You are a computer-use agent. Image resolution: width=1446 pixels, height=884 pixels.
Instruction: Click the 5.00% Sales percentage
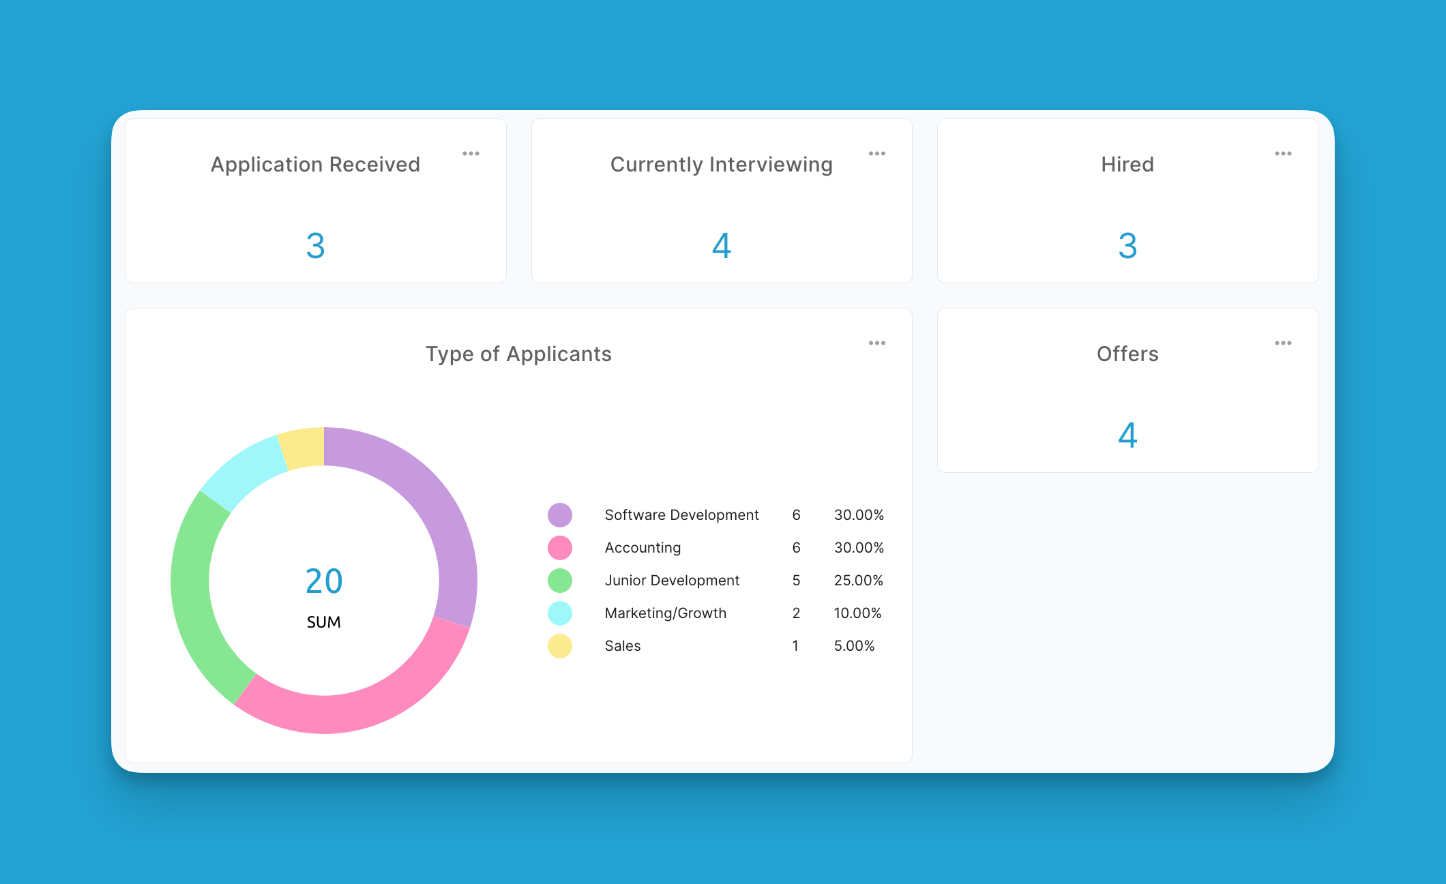855,646
